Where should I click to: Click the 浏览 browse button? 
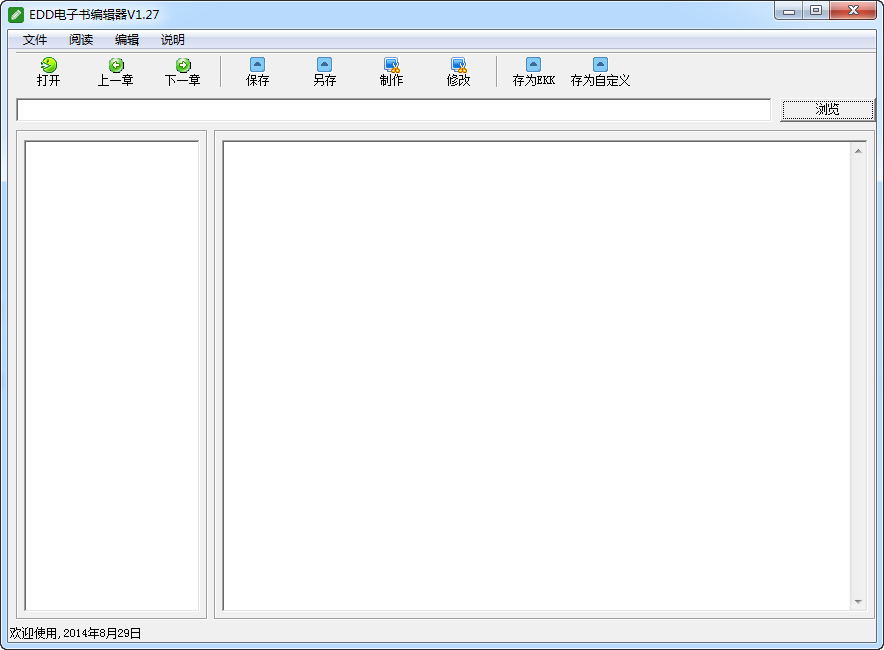click(x=827, y=109)
